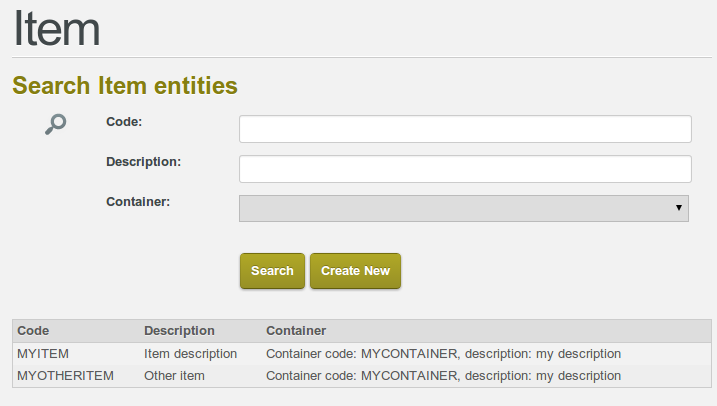The width and height of the screenshot is (717, 406).
Task: Click the Container dropdown arrow
Action: click(x=679, y=208)
